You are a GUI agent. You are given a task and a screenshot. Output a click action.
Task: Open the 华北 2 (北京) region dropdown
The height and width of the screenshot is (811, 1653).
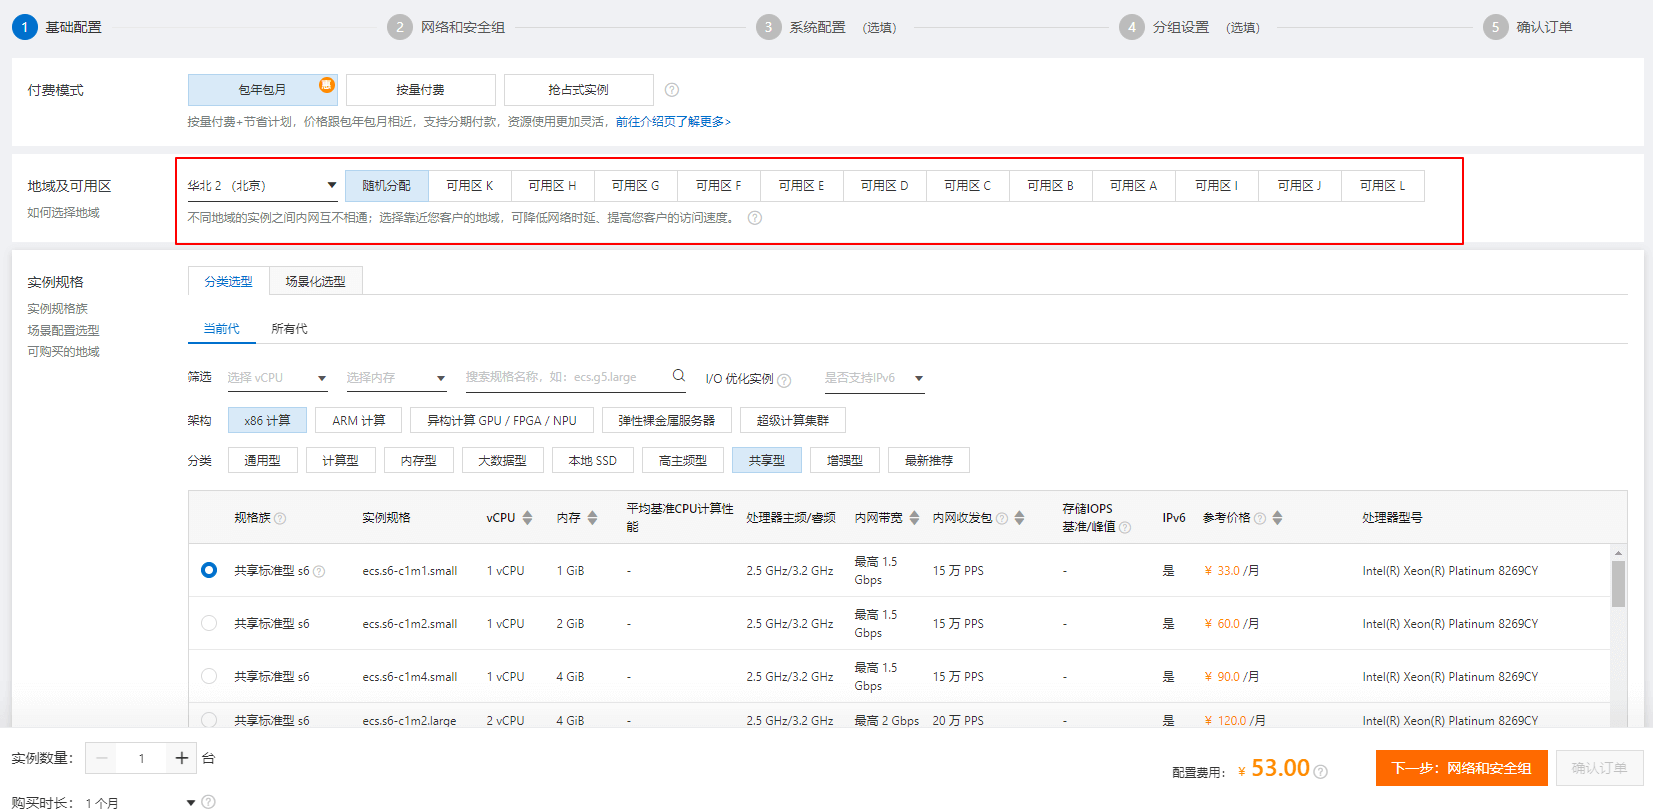(x=262, y=186)
